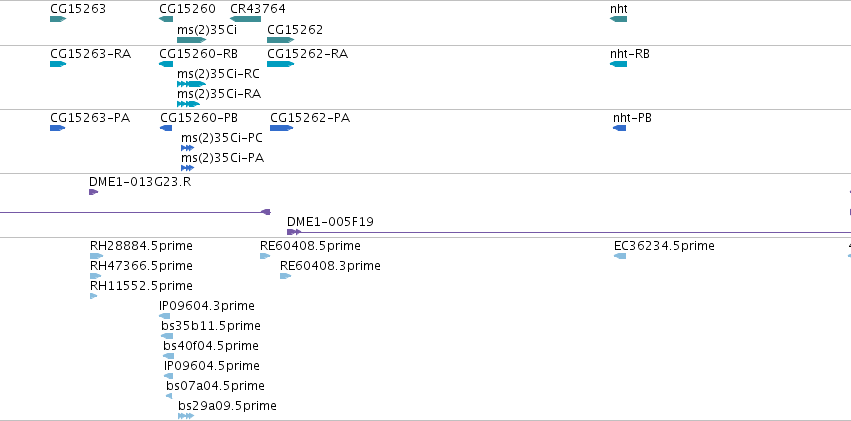Click the ms(2)35Ci-RC transcript glyph

(x=192, y=84)
